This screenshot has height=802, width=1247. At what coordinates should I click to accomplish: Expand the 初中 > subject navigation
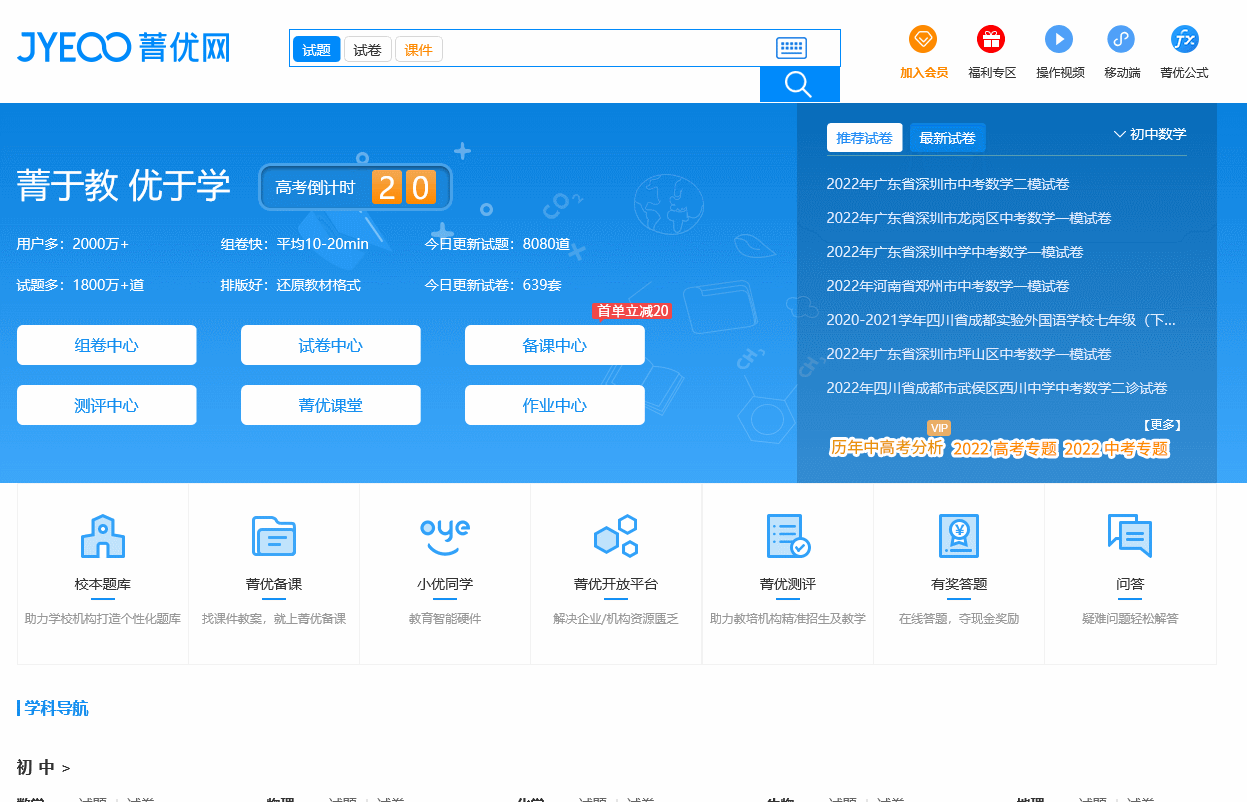[x=43, y=767]
